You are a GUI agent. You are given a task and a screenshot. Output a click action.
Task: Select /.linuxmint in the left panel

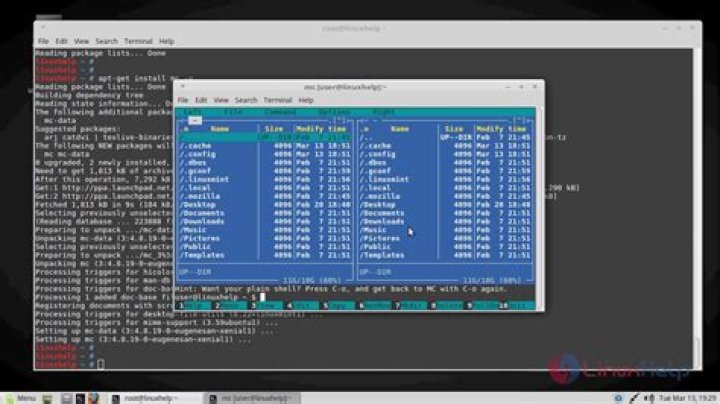[x=264, y=180]
